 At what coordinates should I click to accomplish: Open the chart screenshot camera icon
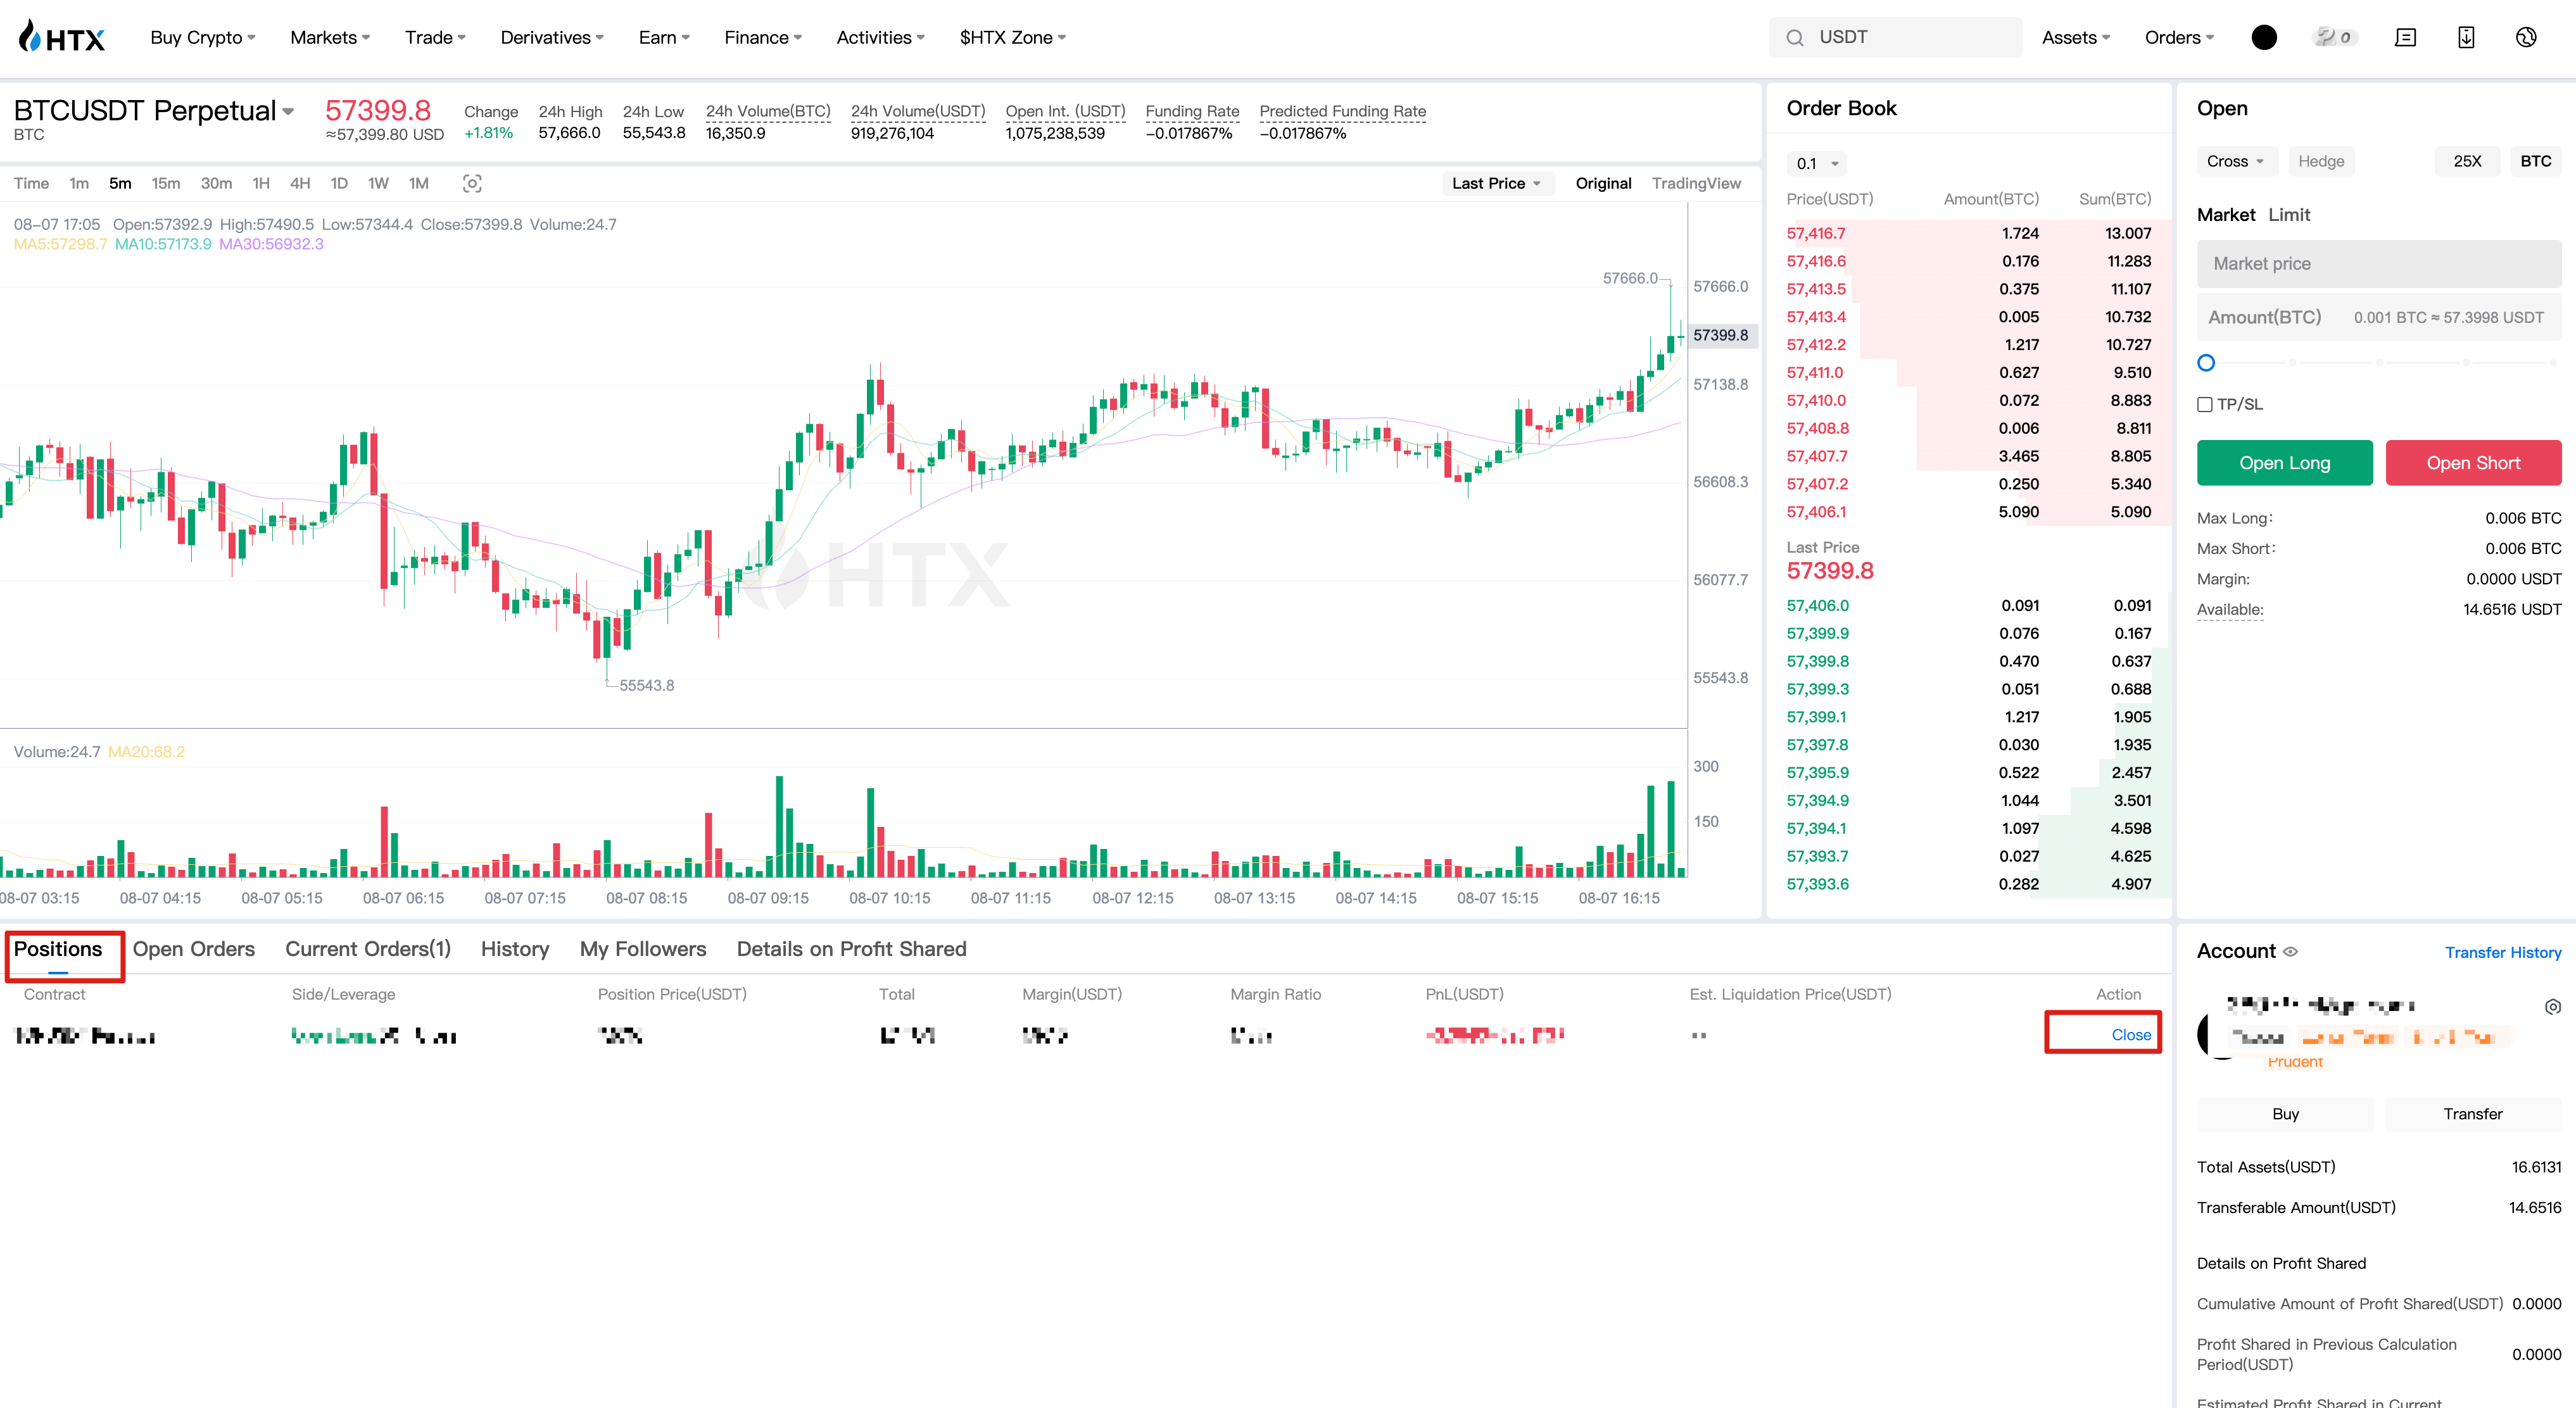tap(472, 184)
